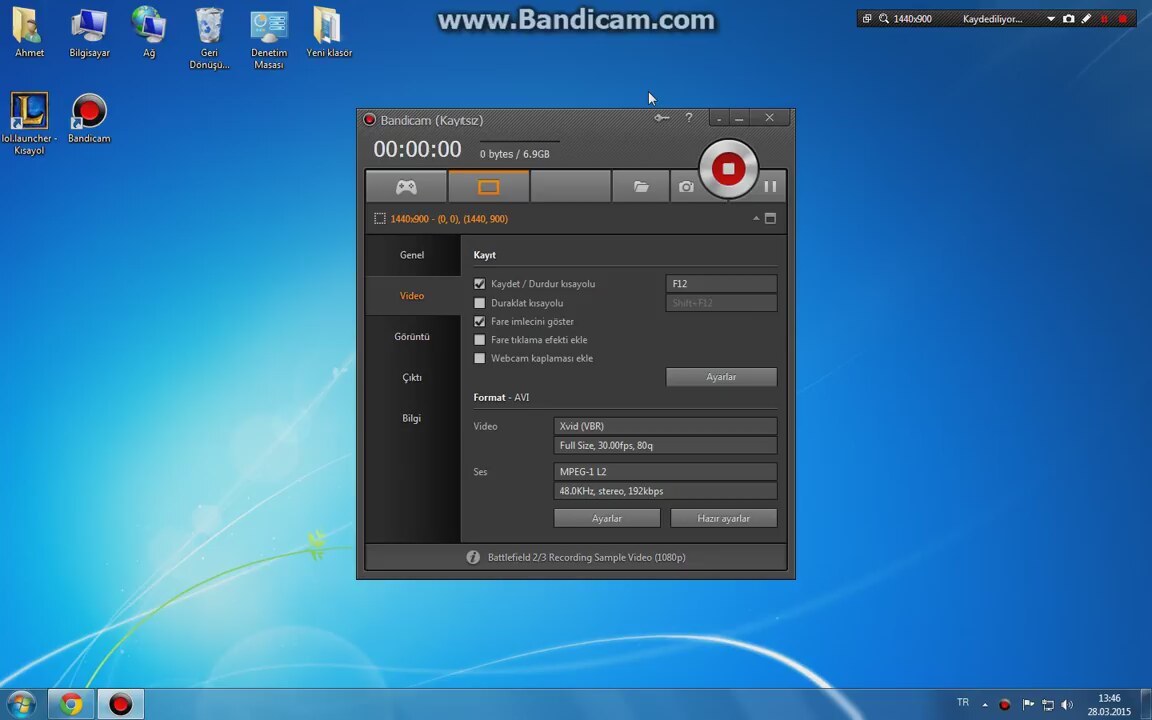Click TR language indicator in tray
This screenshot has width=1152, height=720.
962,702
